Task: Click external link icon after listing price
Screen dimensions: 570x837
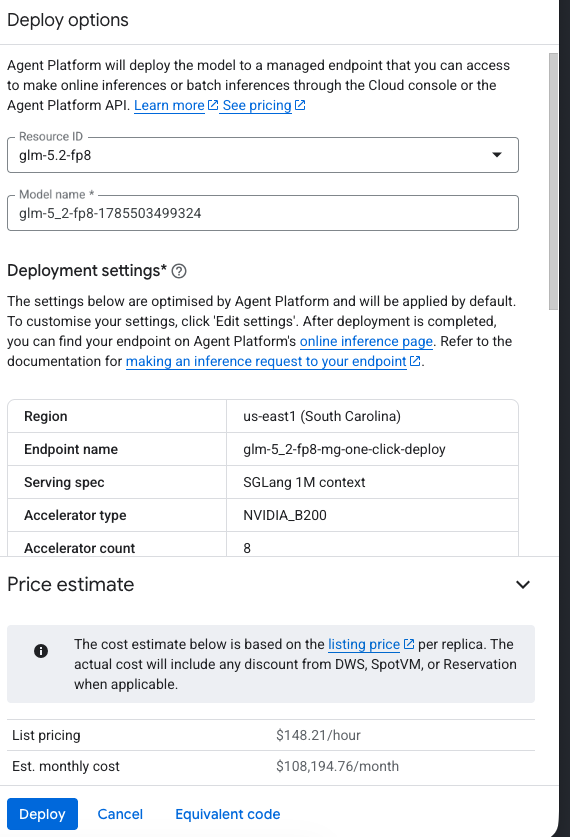Action: point(409,644)
